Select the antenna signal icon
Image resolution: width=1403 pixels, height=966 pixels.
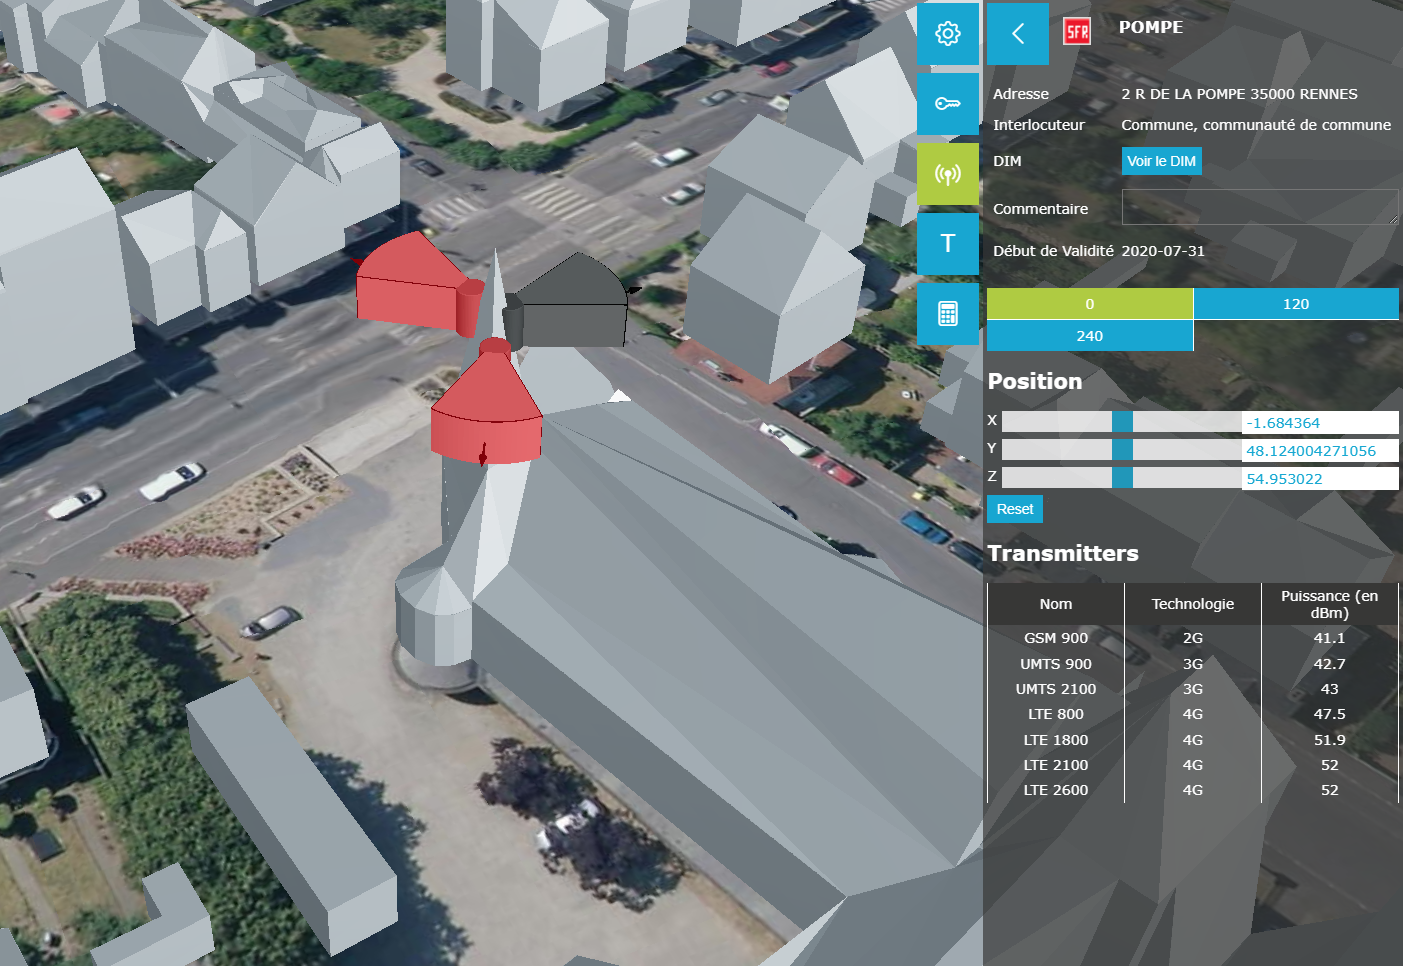point(947,174)
